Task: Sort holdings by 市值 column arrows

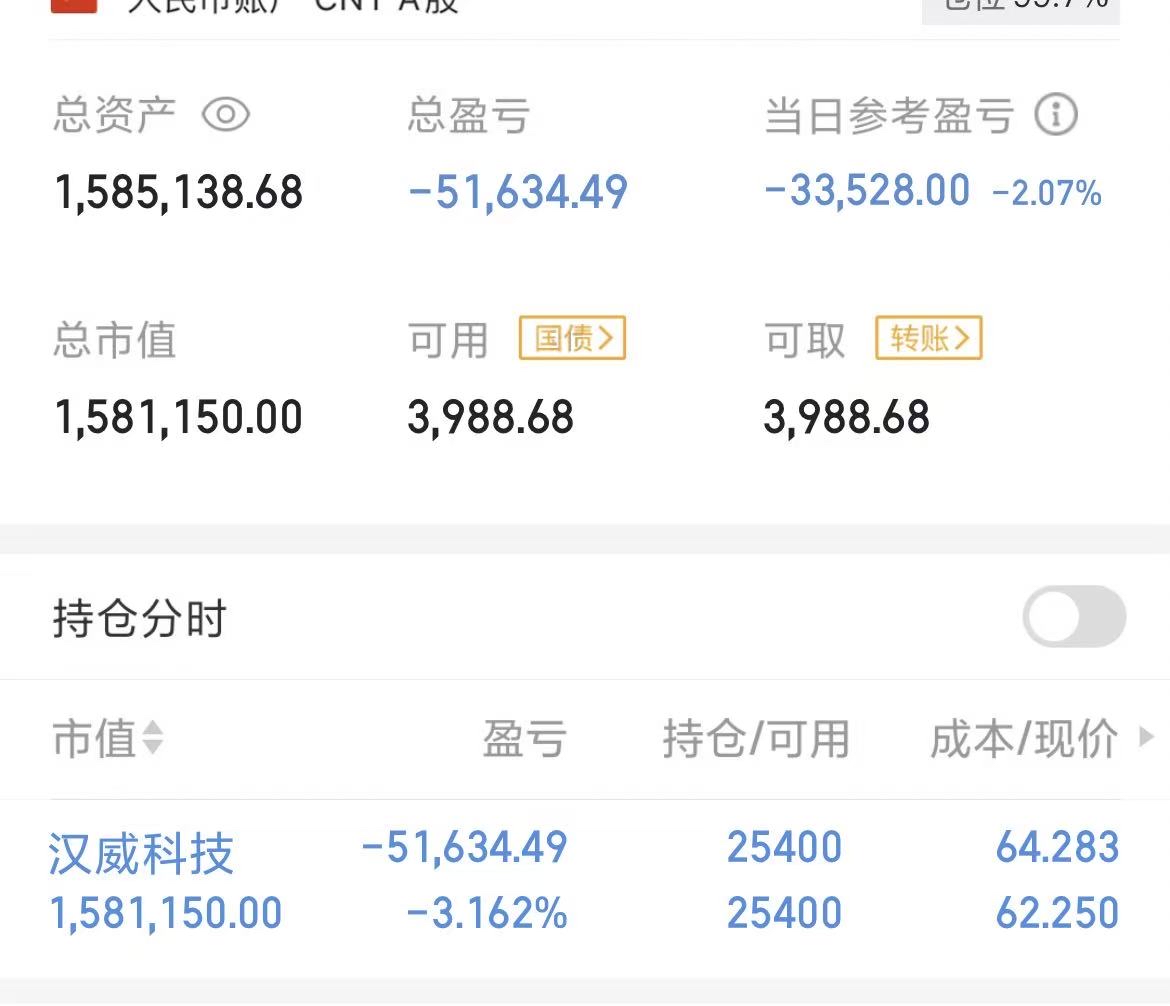Action: pyautogui.click(x=152, y=739)
